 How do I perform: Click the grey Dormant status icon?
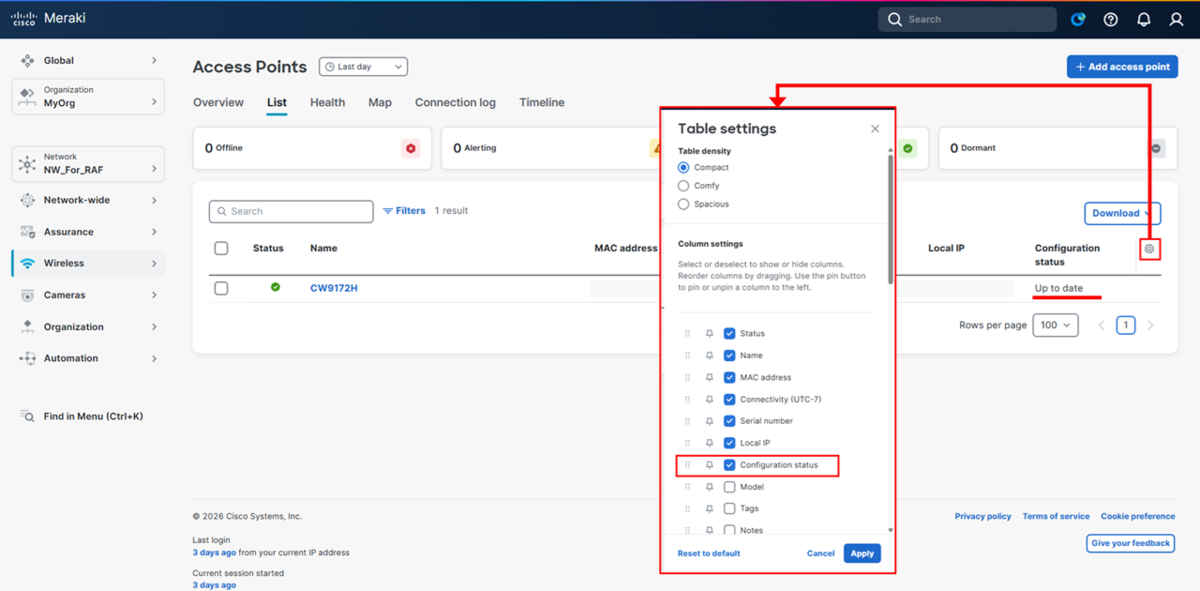[1156, 148]
